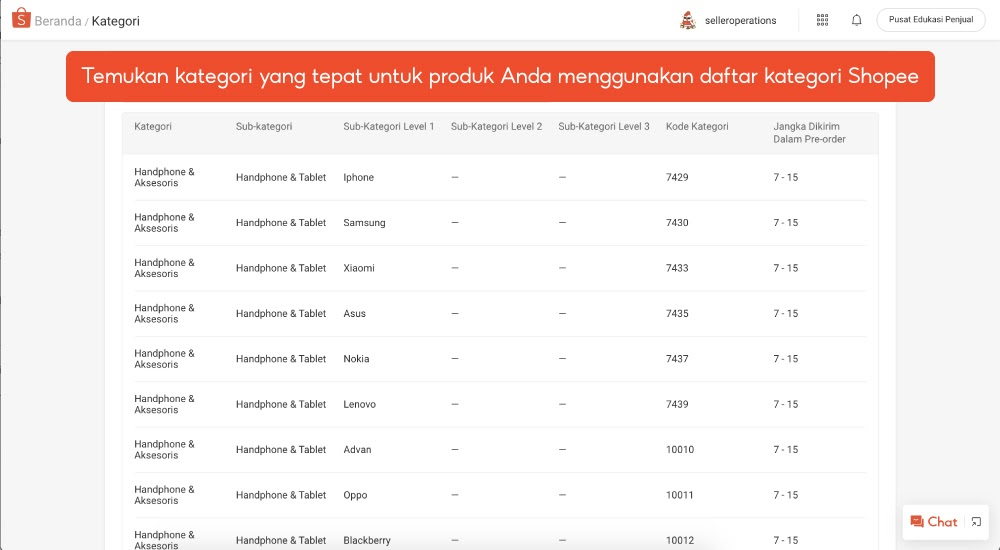Click the orange Temukan kategori banner

pyautogui.click(x=500, y=77)
